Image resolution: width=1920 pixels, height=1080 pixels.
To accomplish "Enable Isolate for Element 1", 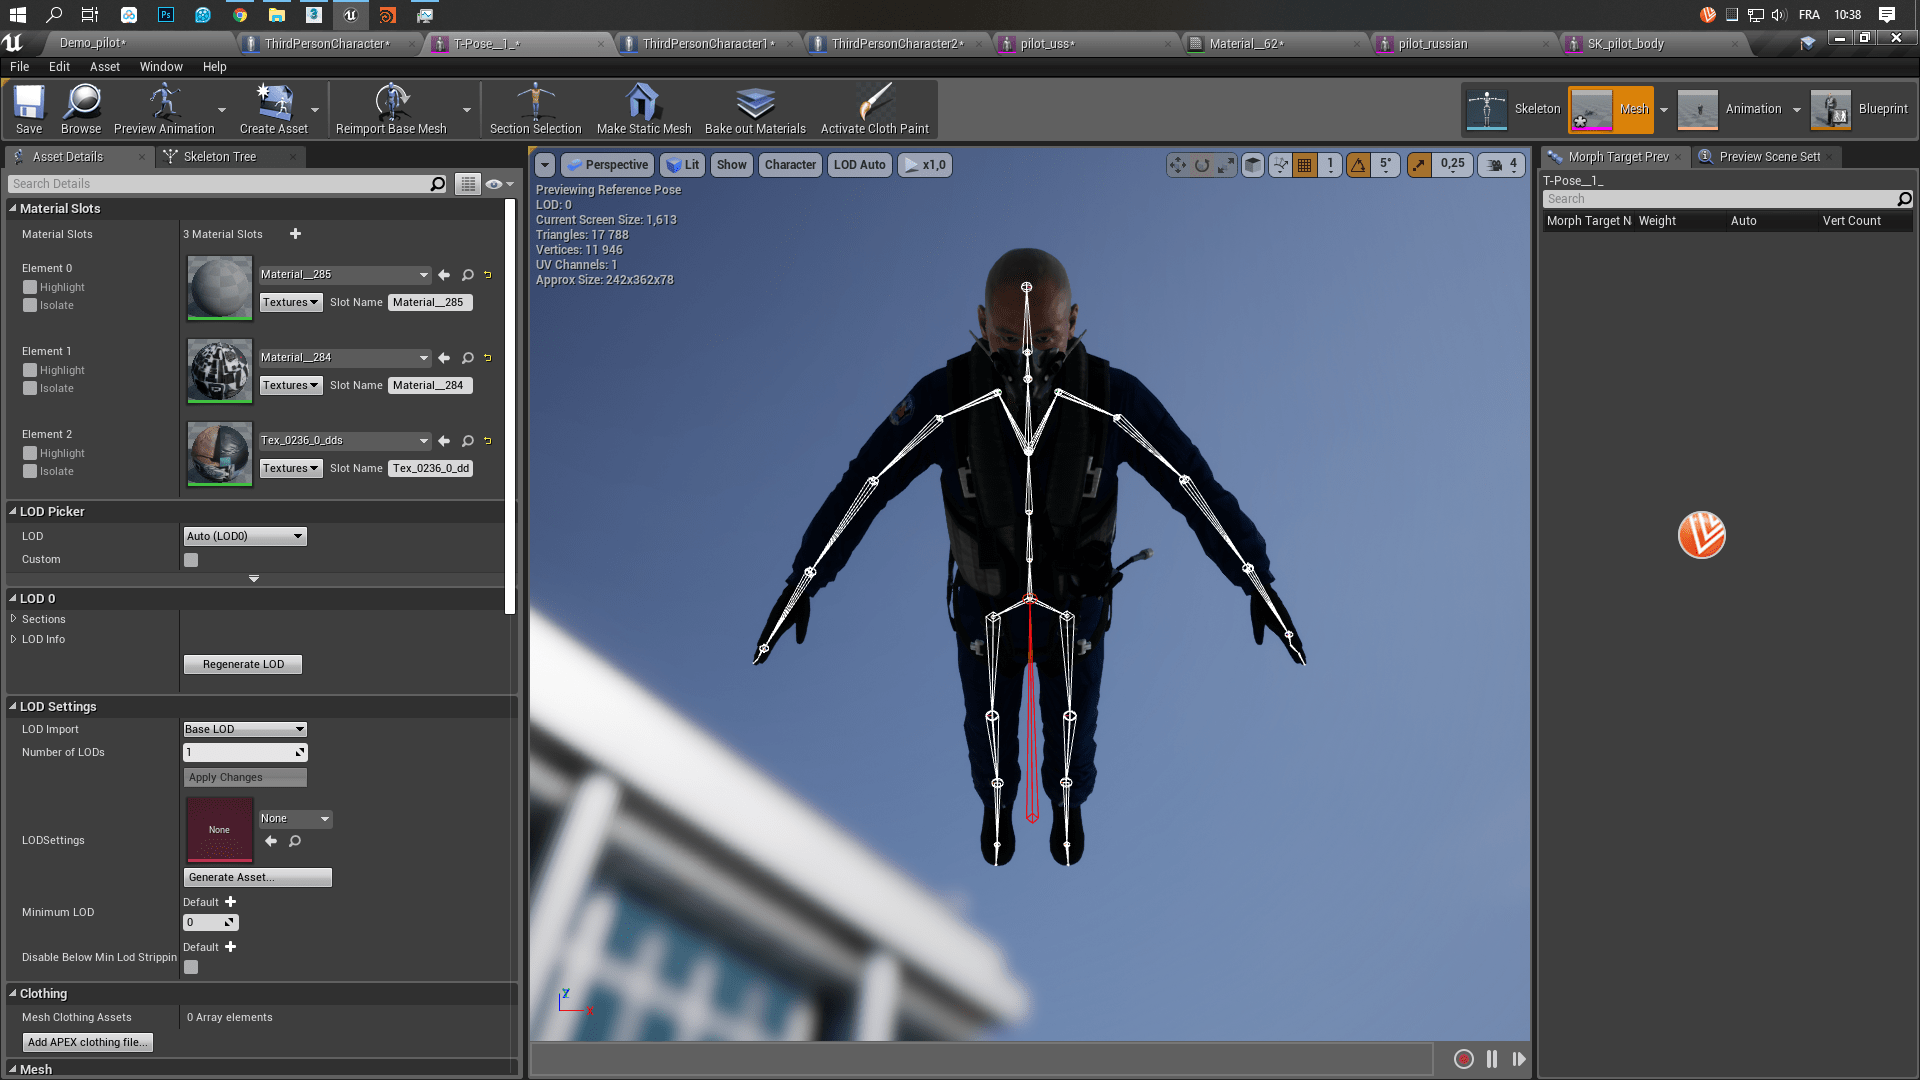I will point(30,389).
